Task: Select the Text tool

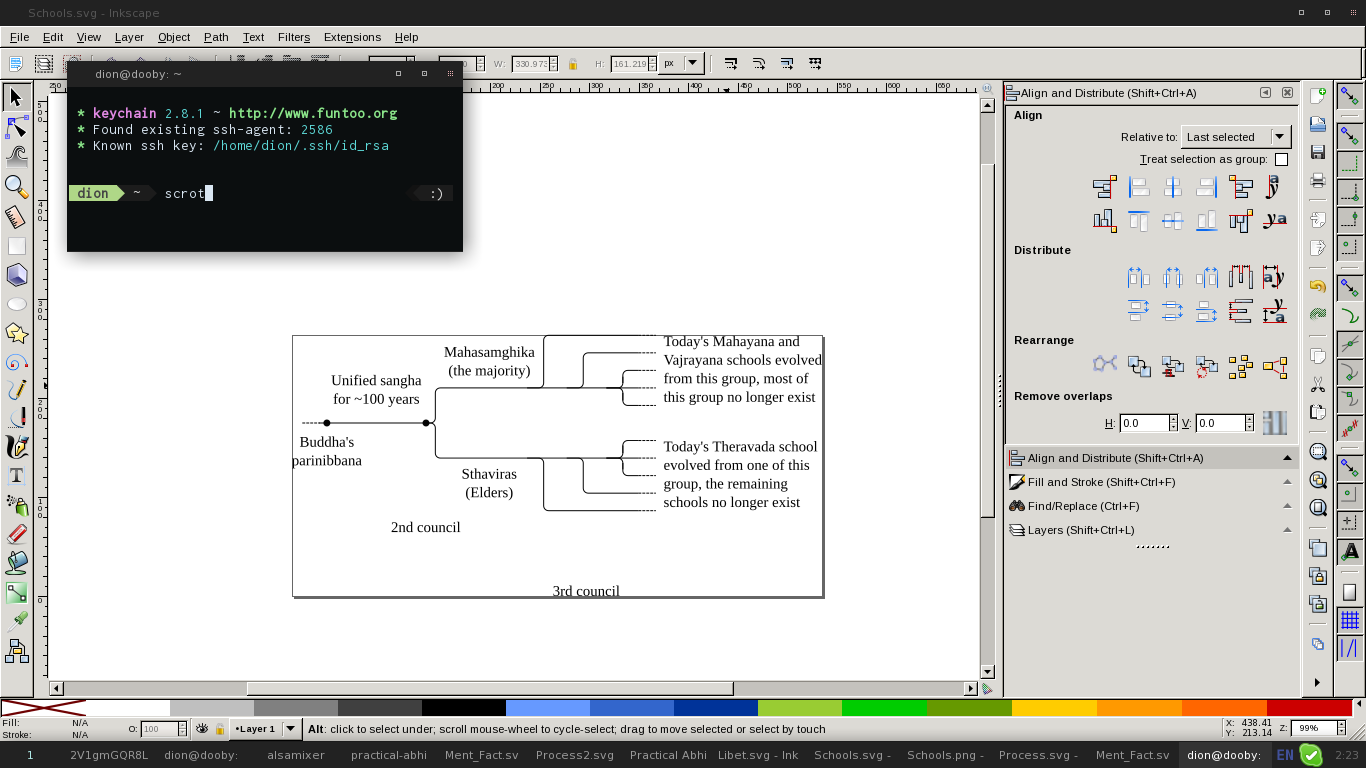Action: pos(16,475)
